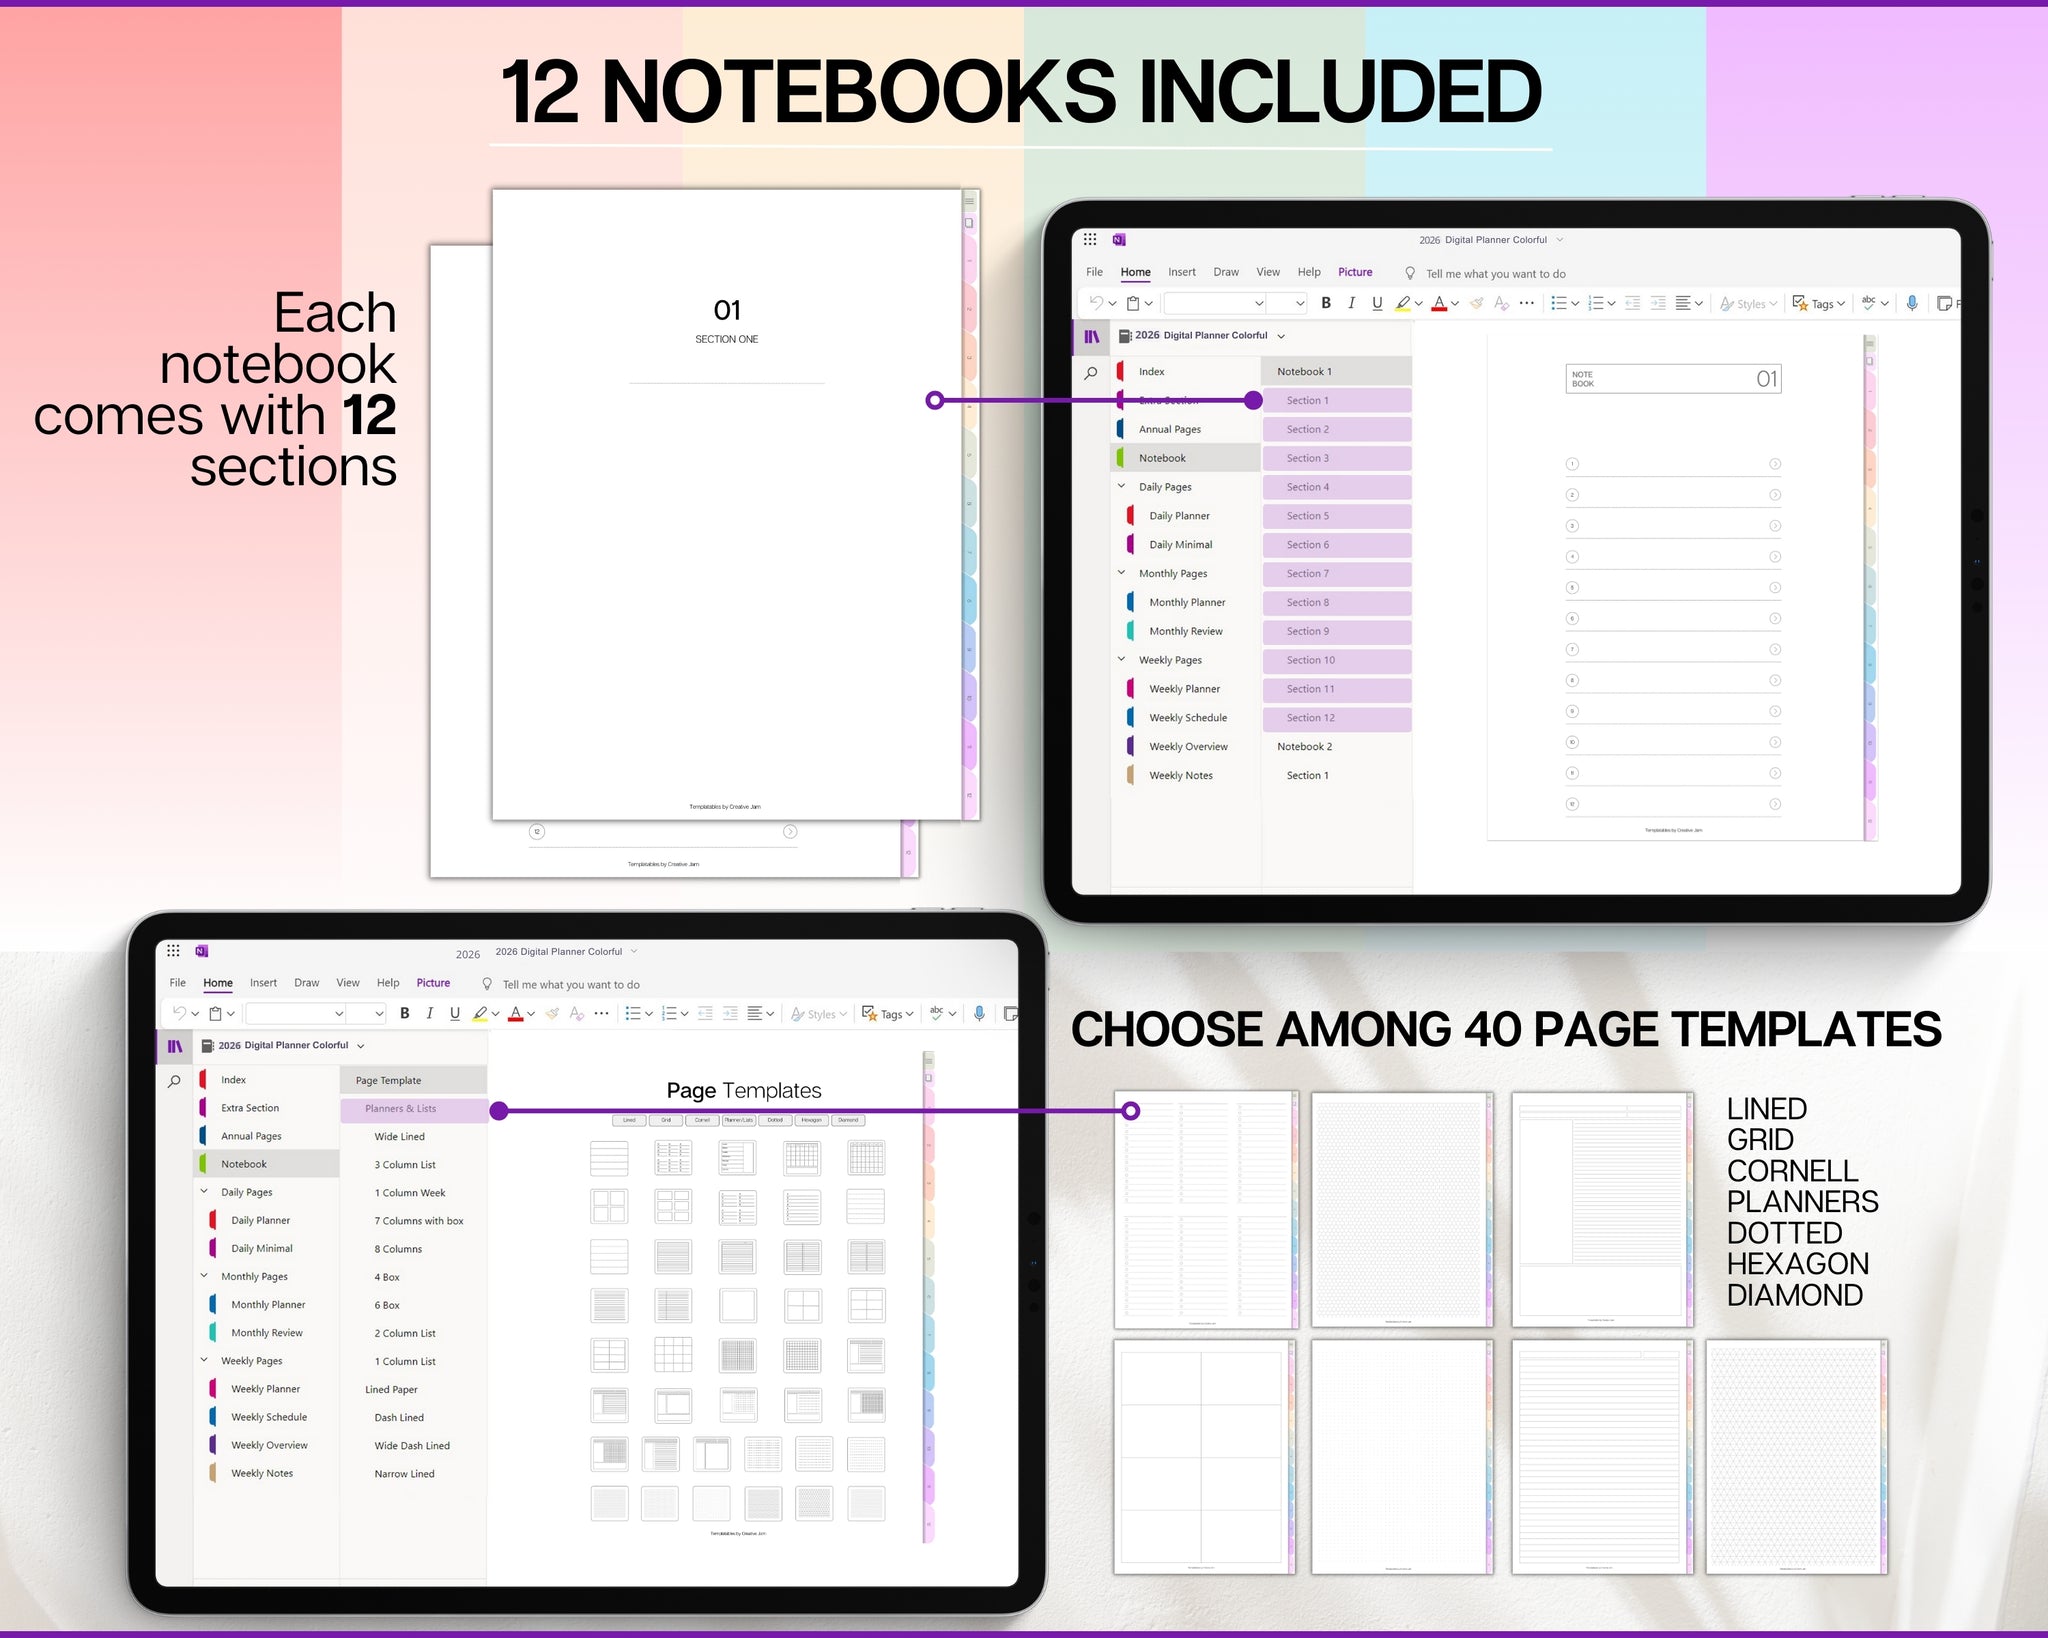Click the bulleted list icon in the Page Templates window
Image resolution: width=2048 pixels, height=1638 pixels.
633,1013
